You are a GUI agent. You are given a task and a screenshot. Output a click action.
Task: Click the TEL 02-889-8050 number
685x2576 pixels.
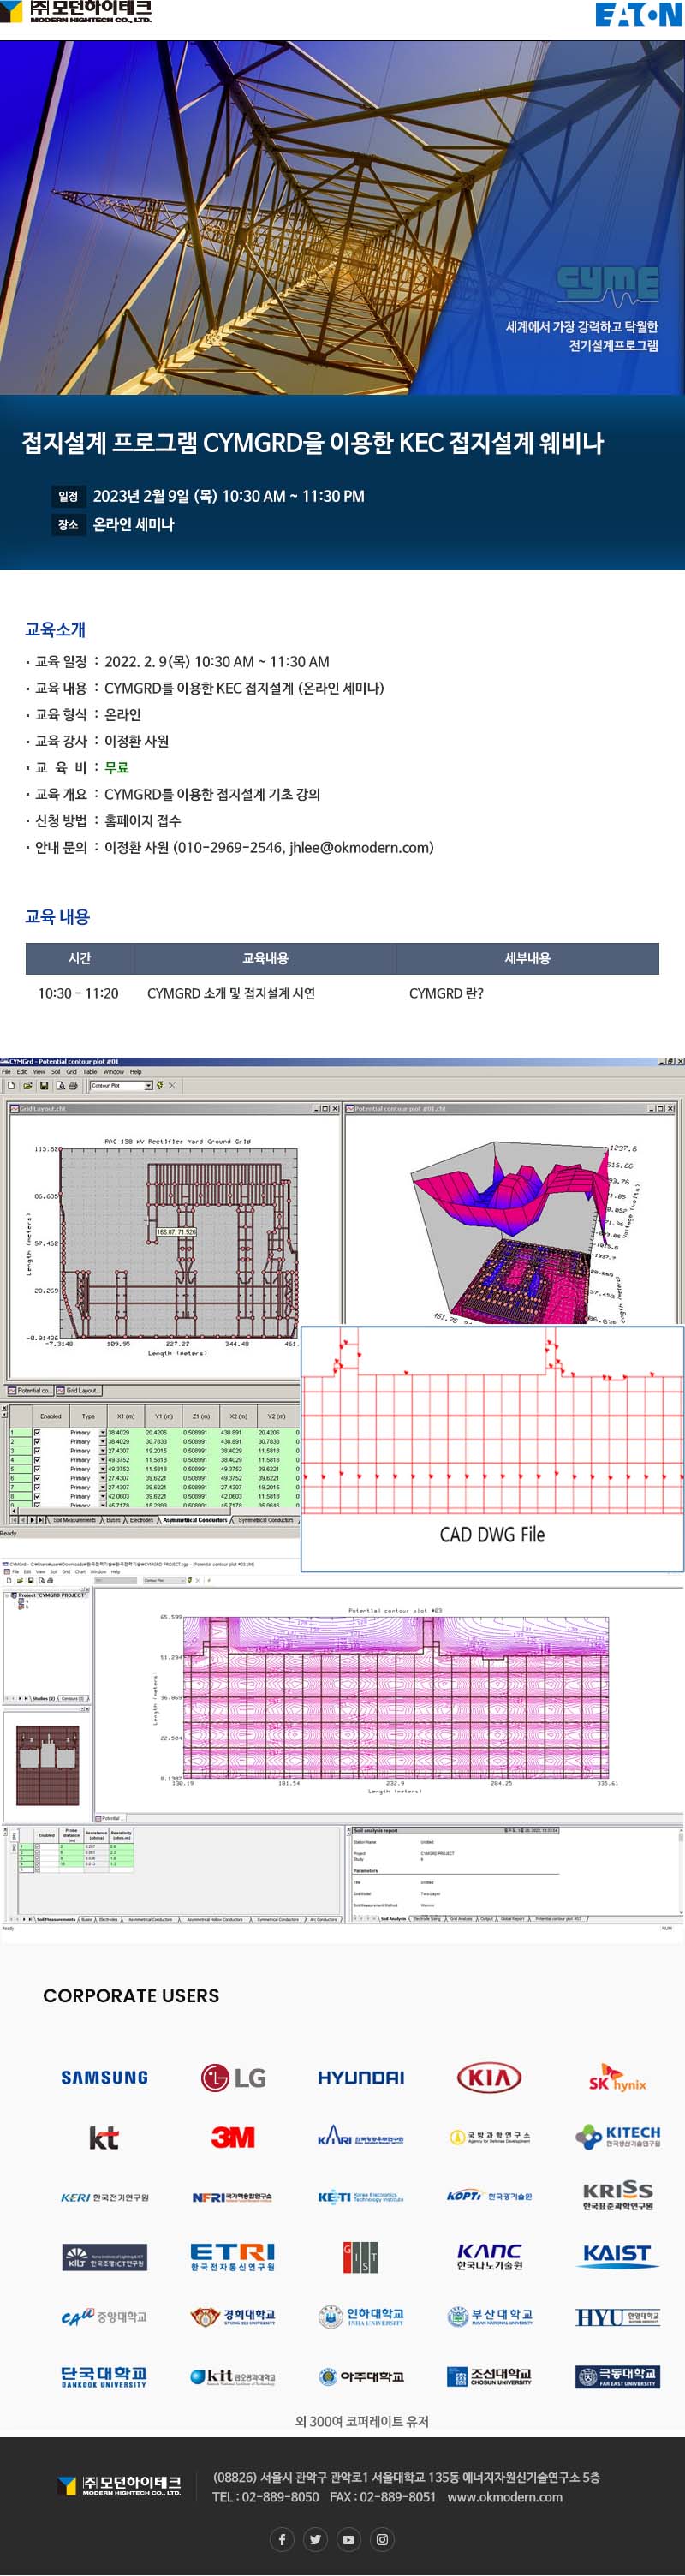coord(266,2497)
